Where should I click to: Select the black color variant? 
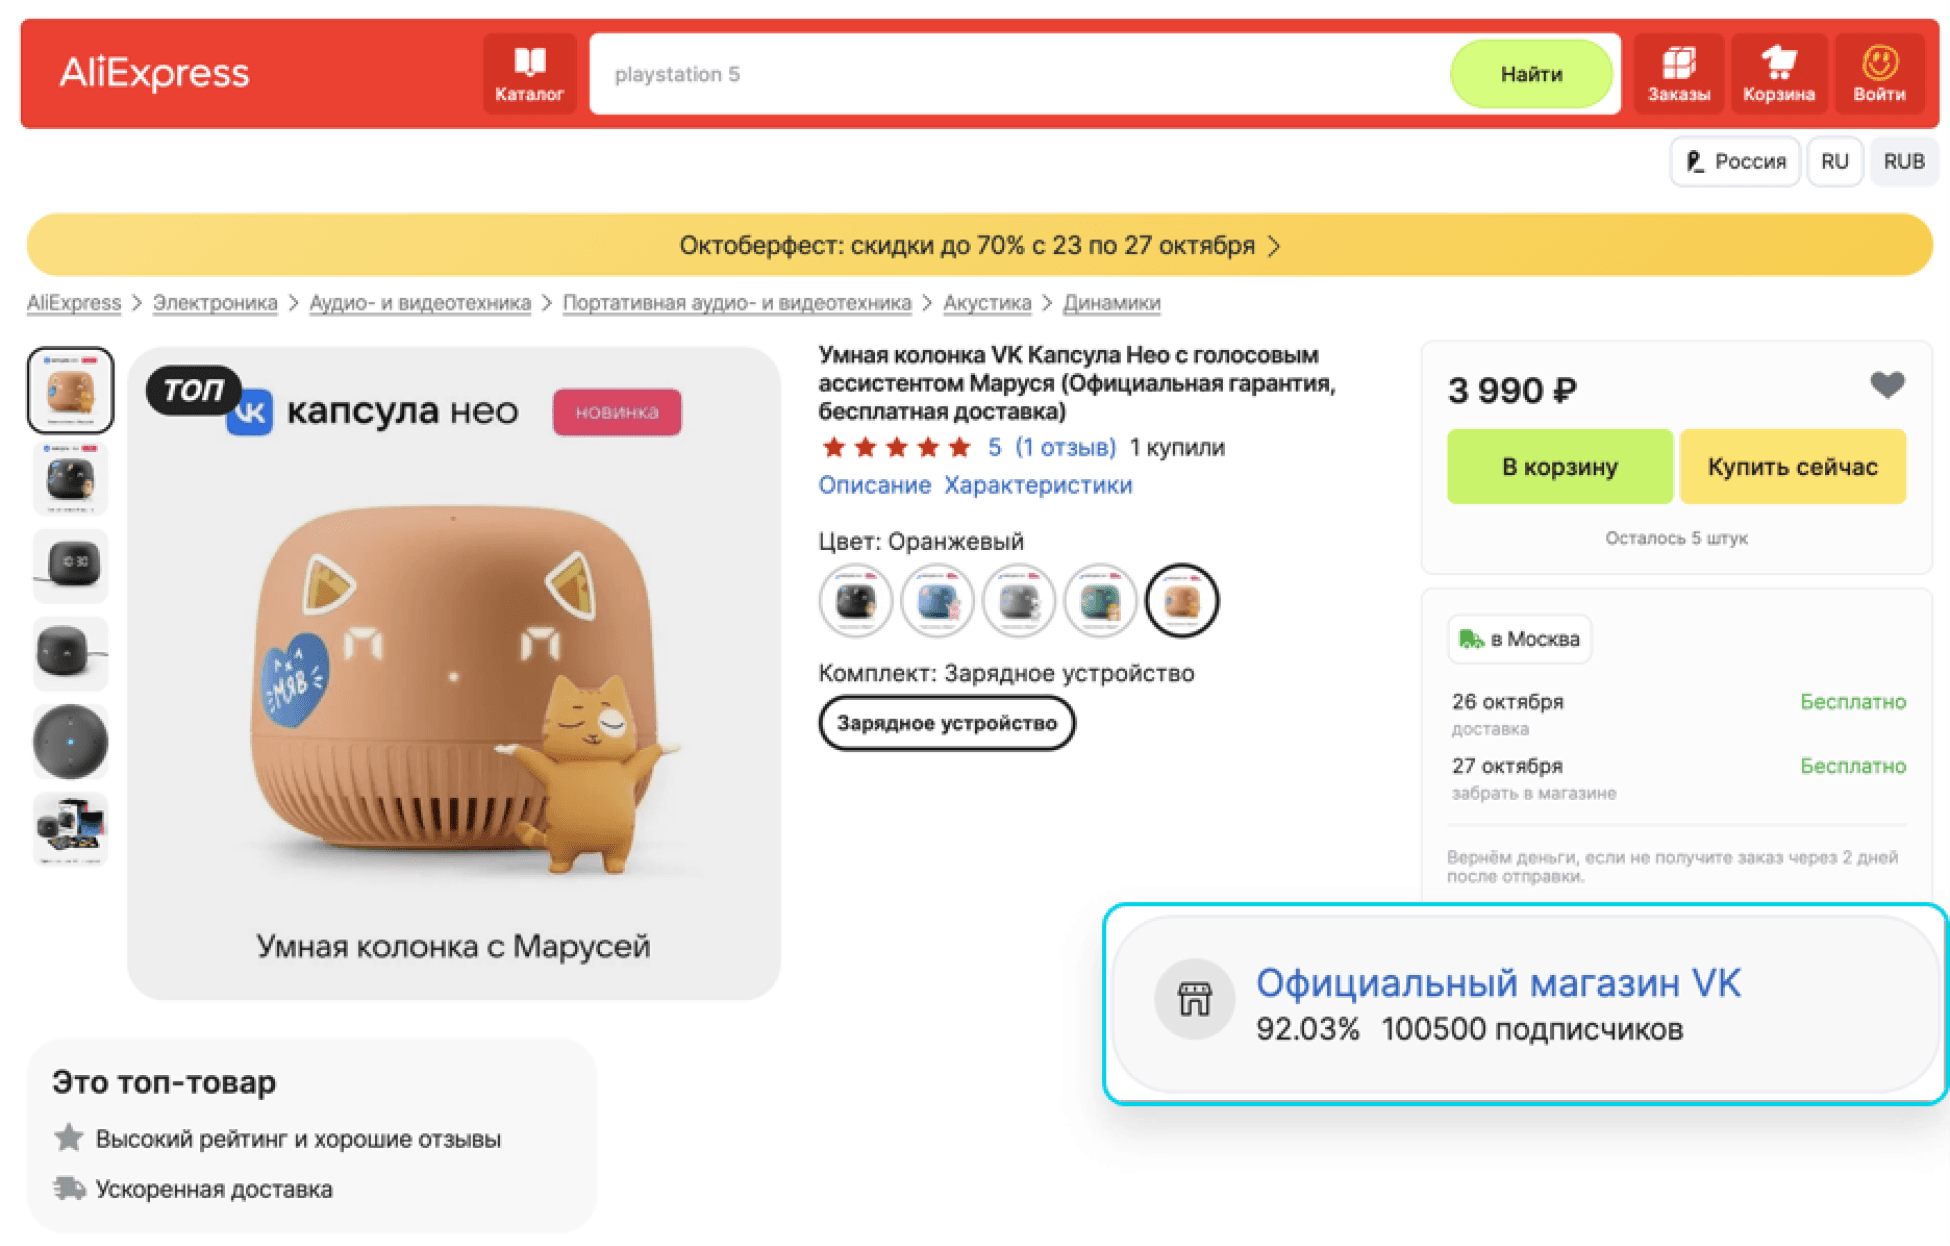point(855,600)
